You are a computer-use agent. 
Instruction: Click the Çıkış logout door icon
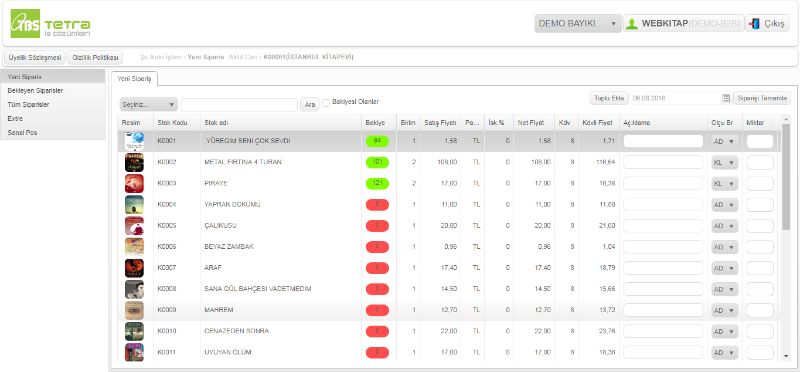click(755, 24)
